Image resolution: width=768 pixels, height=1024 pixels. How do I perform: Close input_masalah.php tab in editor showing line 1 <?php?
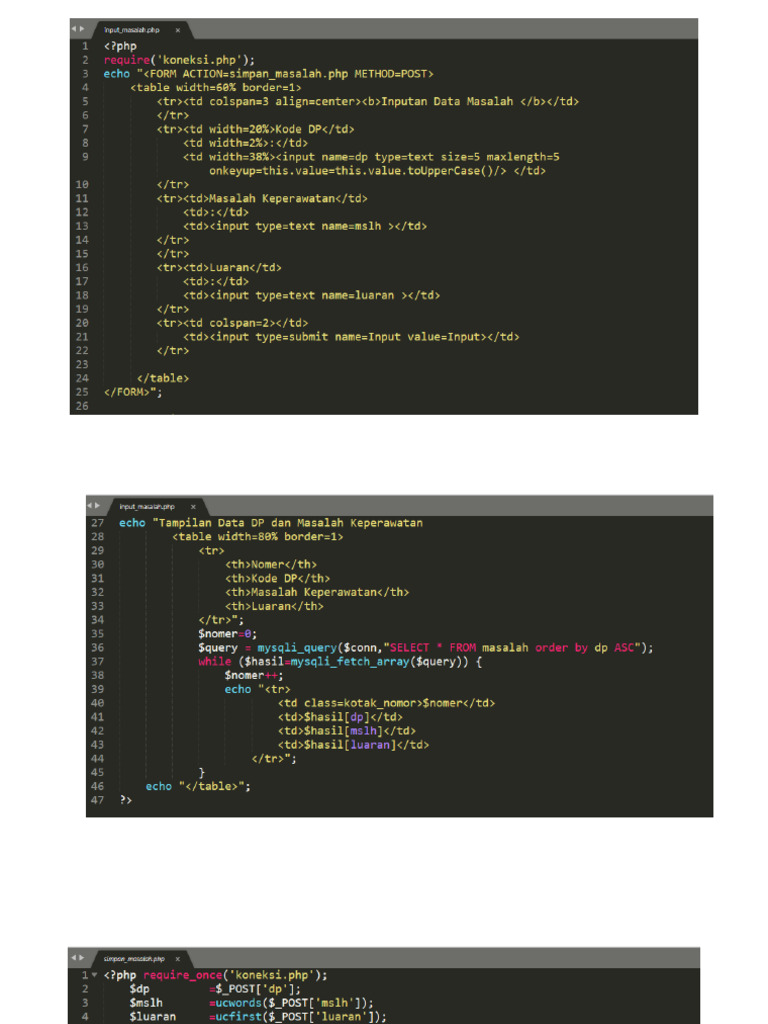click(177, 30)
